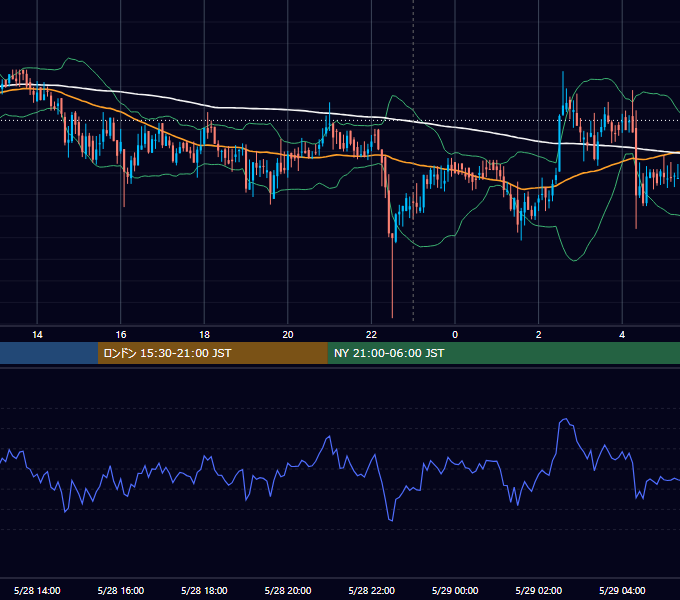Image resolution: width=680 pixels, height=600 pixels.
Task: Select the NY 21:00-06:00 JST session bar
Action: pyautogui.click(x=503, y=353)
